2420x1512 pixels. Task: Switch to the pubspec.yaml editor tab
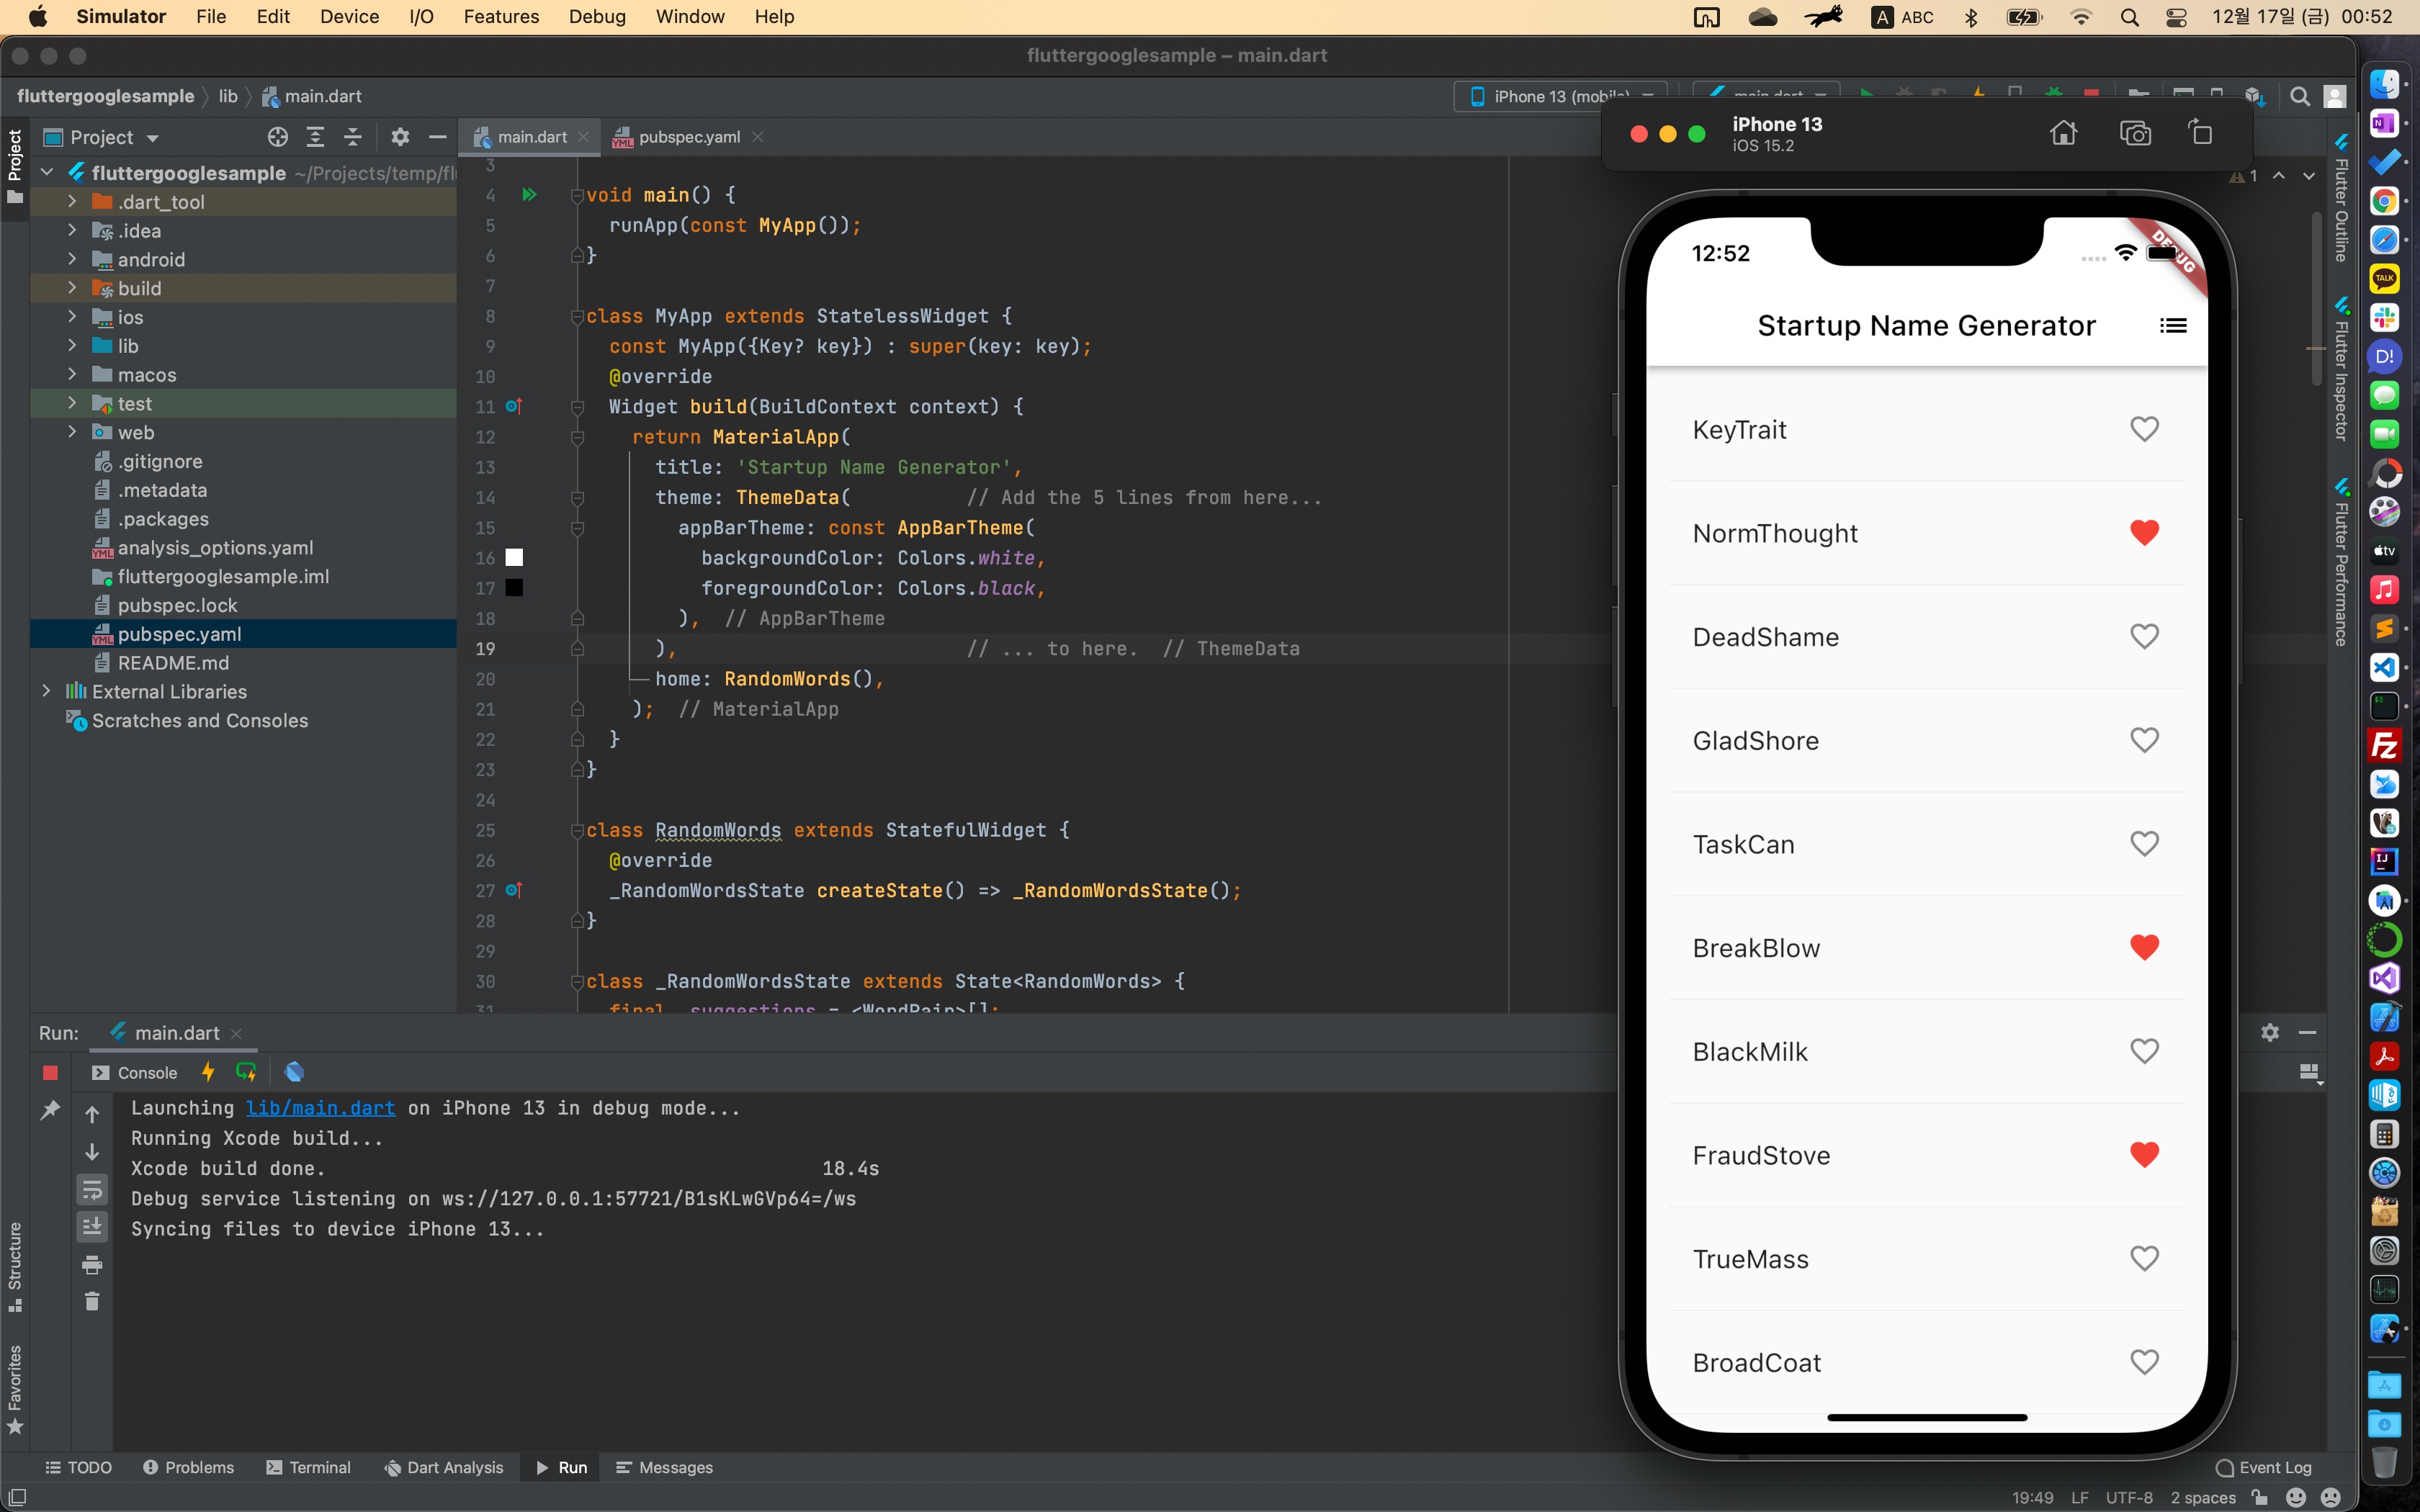coord(688,137)
